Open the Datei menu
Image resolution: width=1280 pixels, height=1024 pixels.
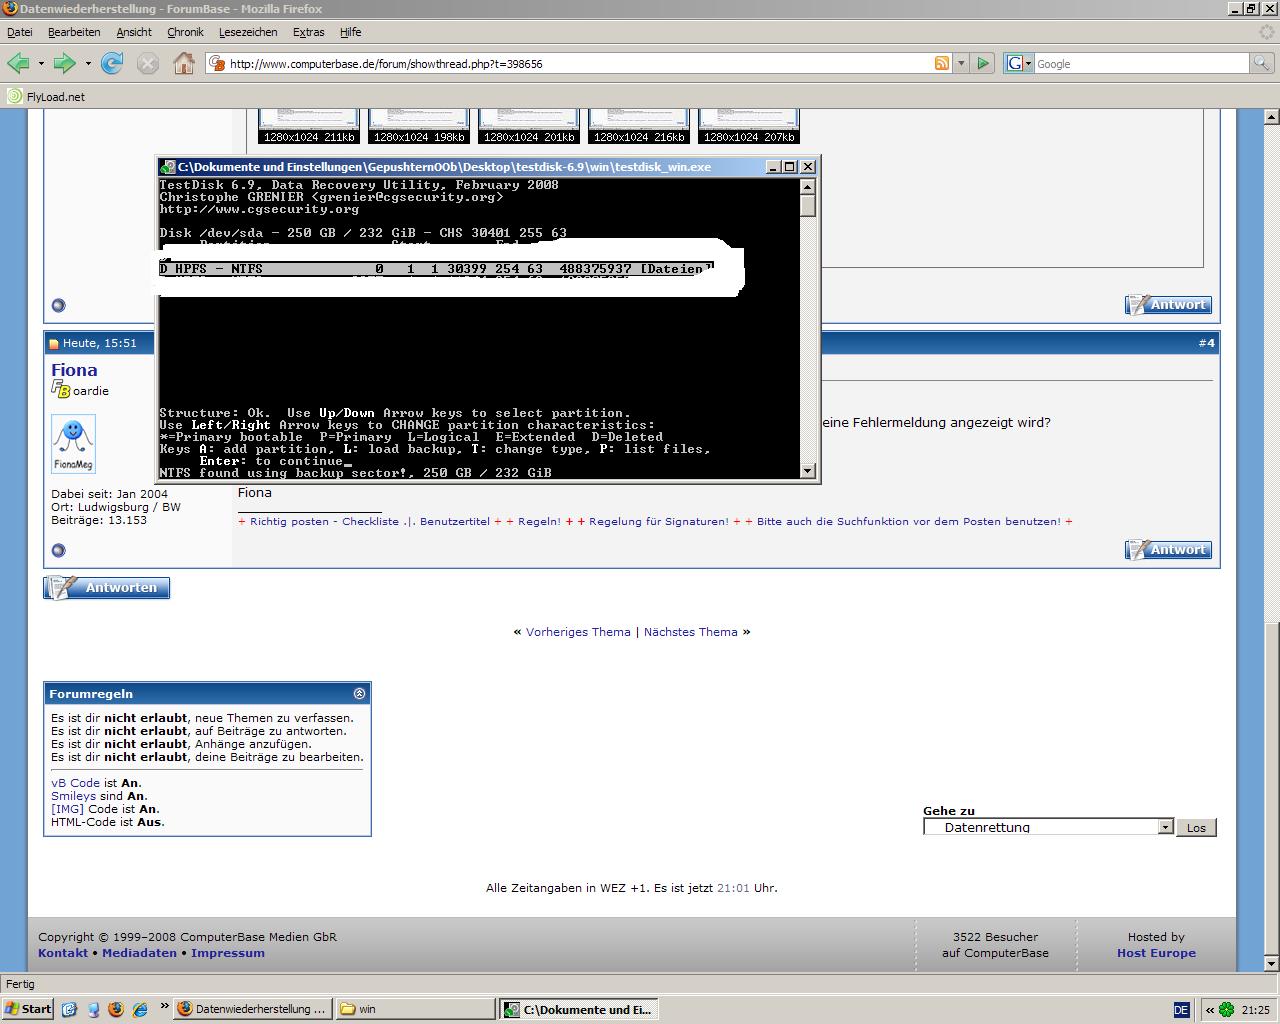click(19, 32)
